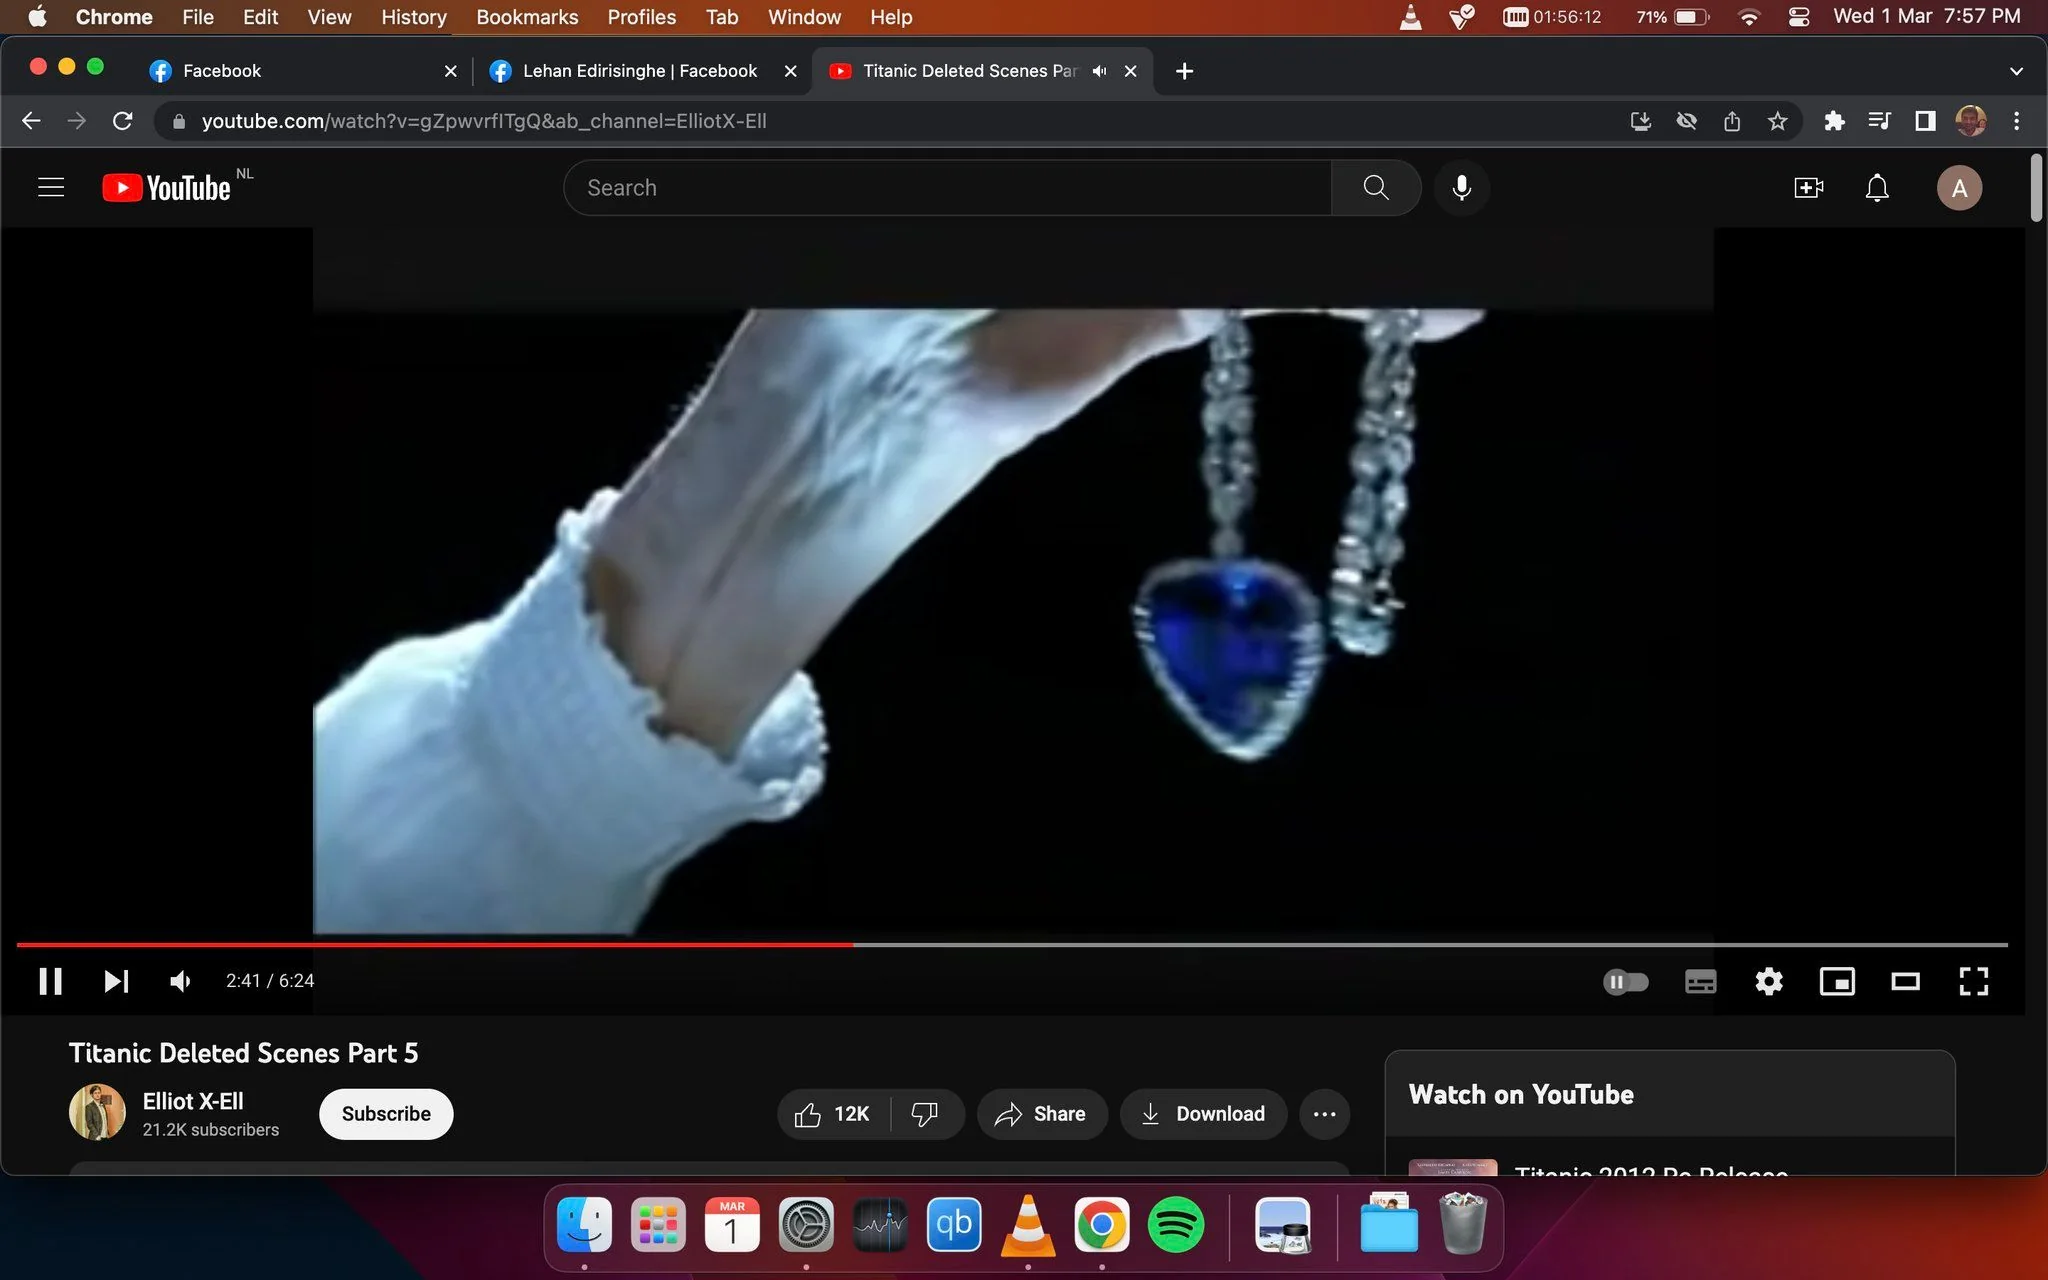Enter full screen mode
Image resolution: width=2048 pixels, height=1280 pixels.
[1973, 982]
